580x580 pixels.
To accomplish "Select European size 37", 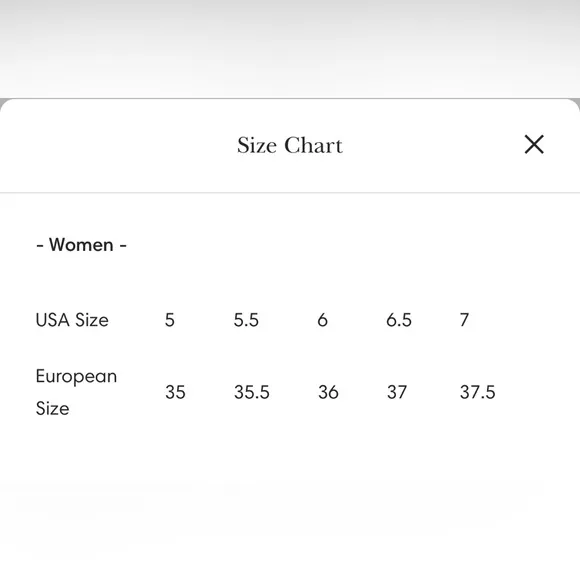I will pyautogui.click(x=397, y=392).
